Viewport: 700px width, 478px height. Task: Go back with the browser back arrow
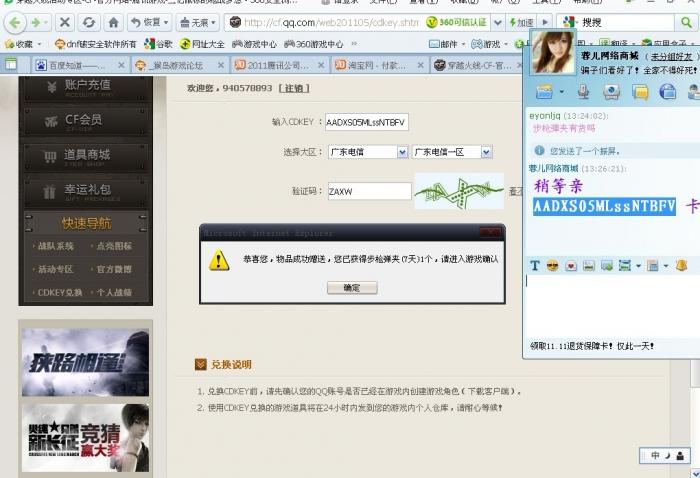click(x=16, y=22)
